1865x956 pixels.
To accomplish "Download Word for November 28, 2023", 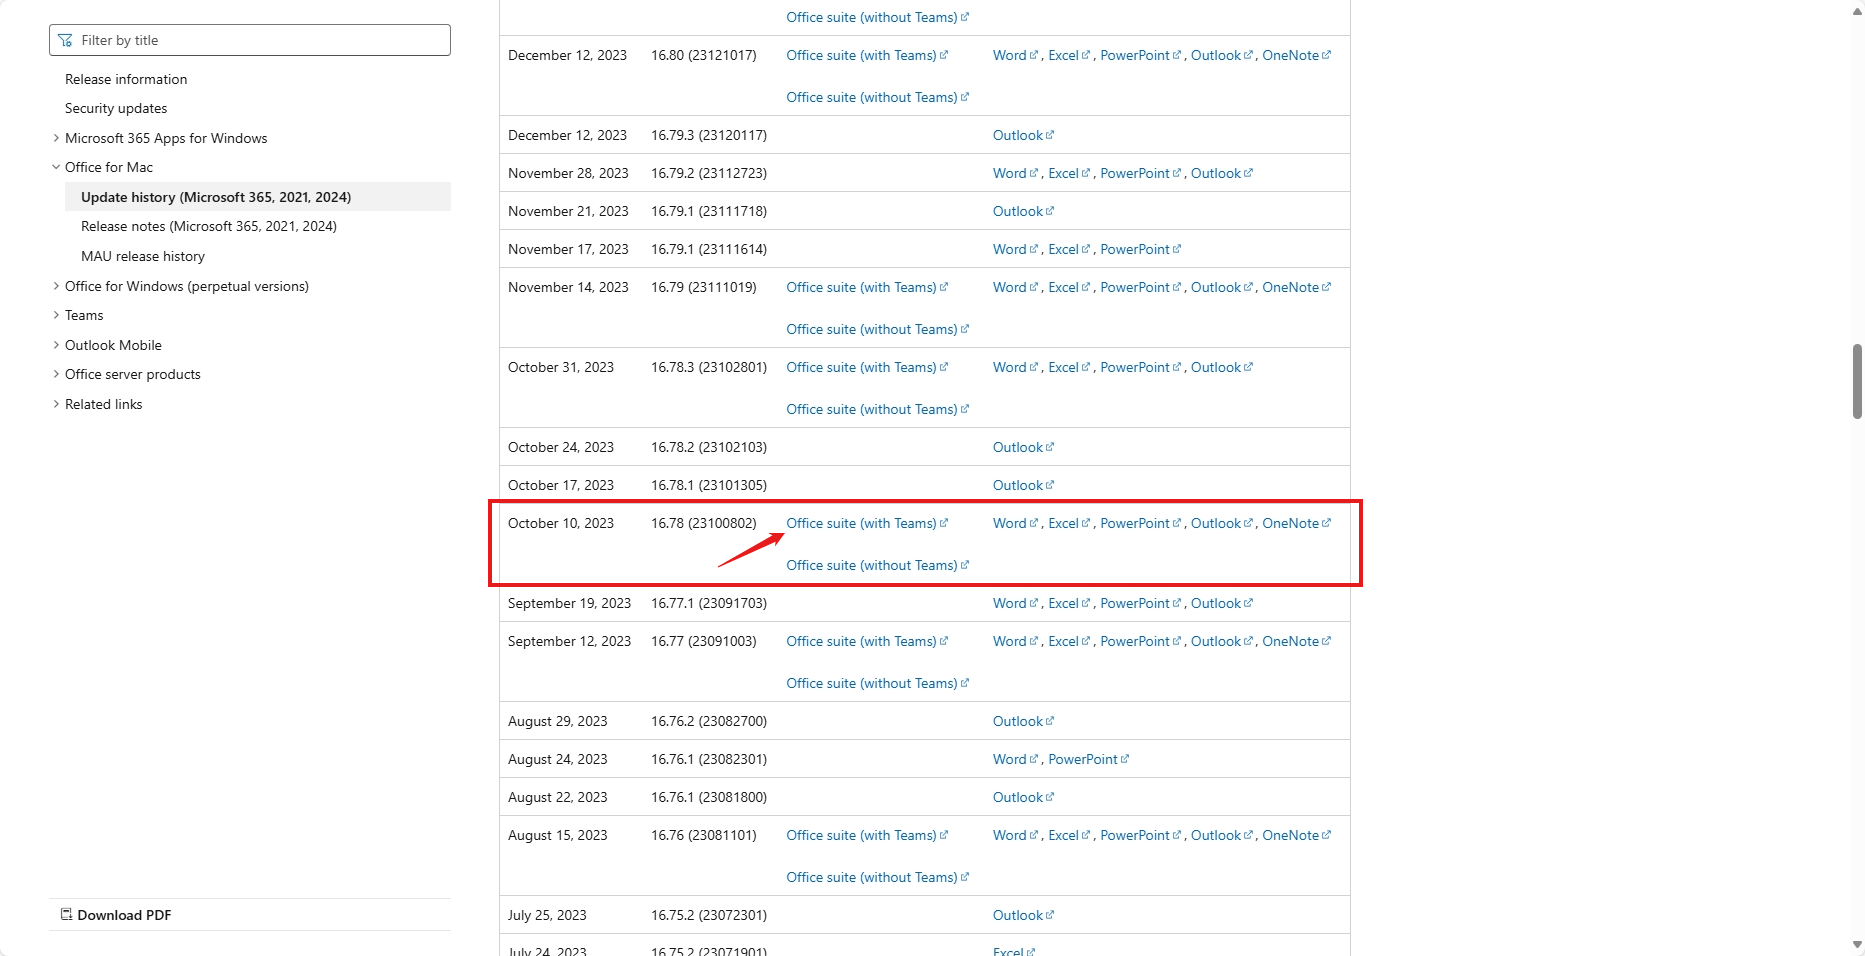I will click(x=1015, y=173).
